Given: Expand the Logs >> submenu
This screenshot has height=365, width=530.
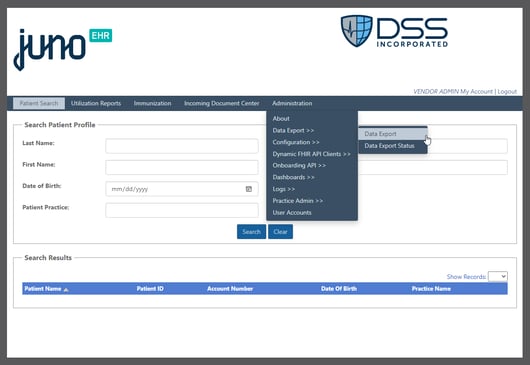Looking at the screenshot, I should [284, 189].
